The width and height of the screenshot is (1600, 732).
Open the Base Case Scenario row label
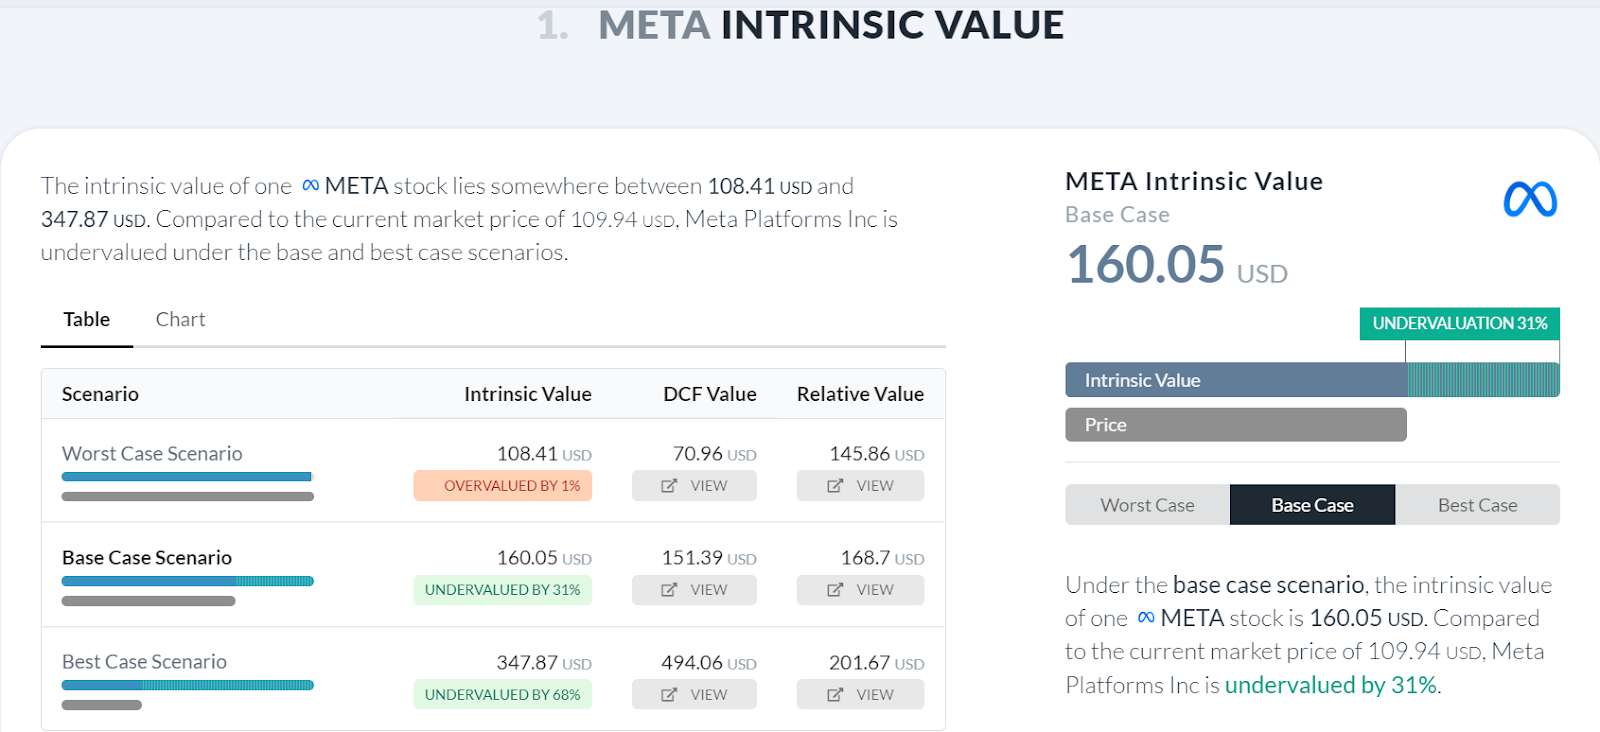point(147,557)
